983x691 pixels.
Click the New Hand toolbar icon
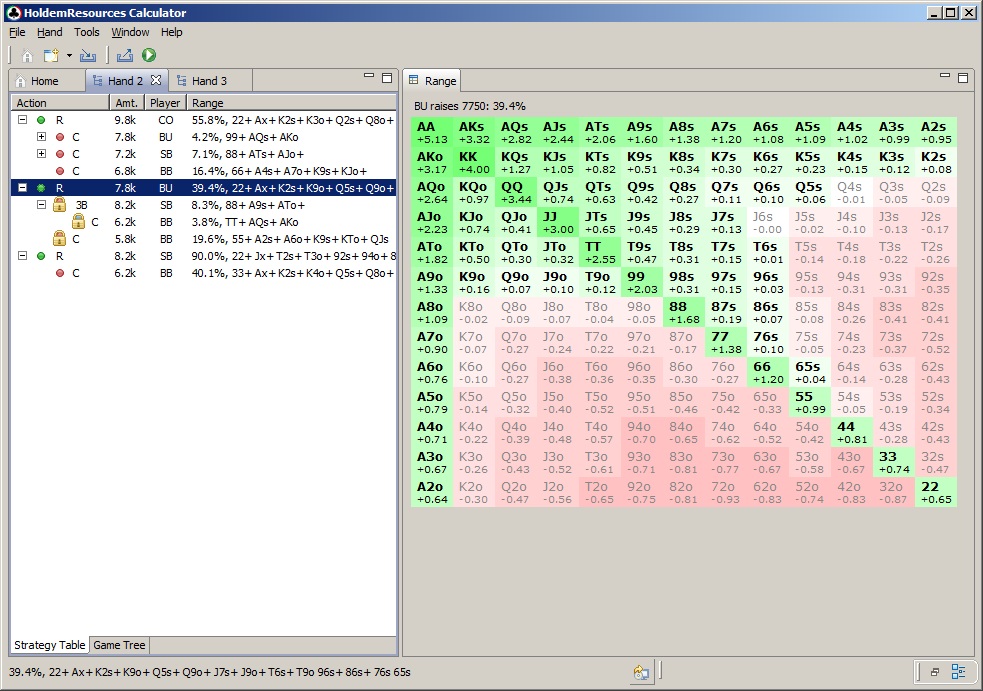pyautogui.click(x=51, y=56)
